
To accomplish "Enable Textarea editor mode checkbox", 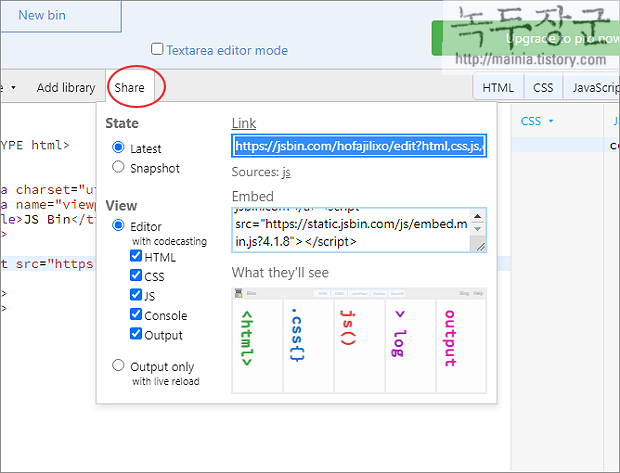I will point(157,49).
